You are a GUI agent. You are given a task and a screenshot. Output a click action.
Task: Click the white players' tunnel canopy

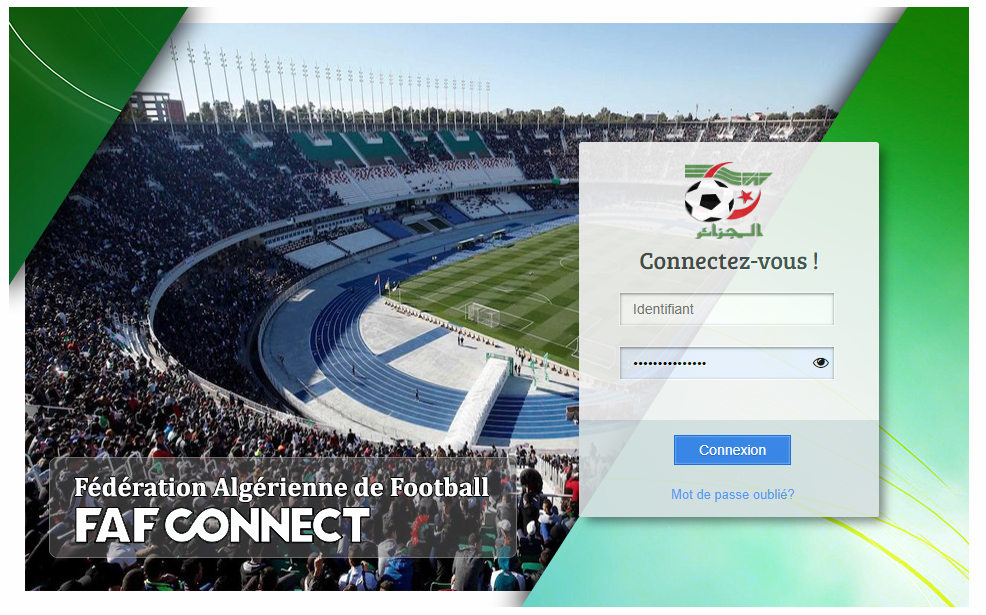coord(479,402)
